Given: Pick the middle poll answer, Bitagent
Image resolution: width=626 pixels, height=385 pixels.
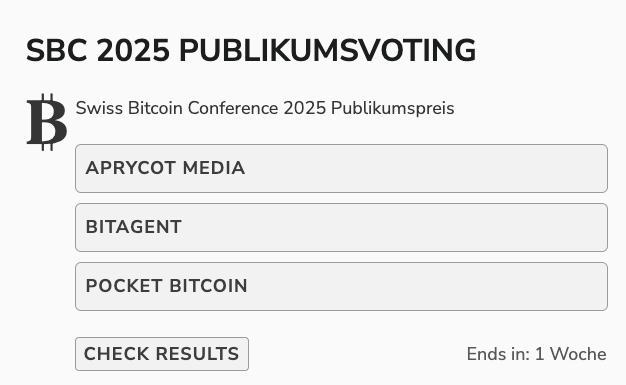Looking at the screenshot, I should click(341, 228).
